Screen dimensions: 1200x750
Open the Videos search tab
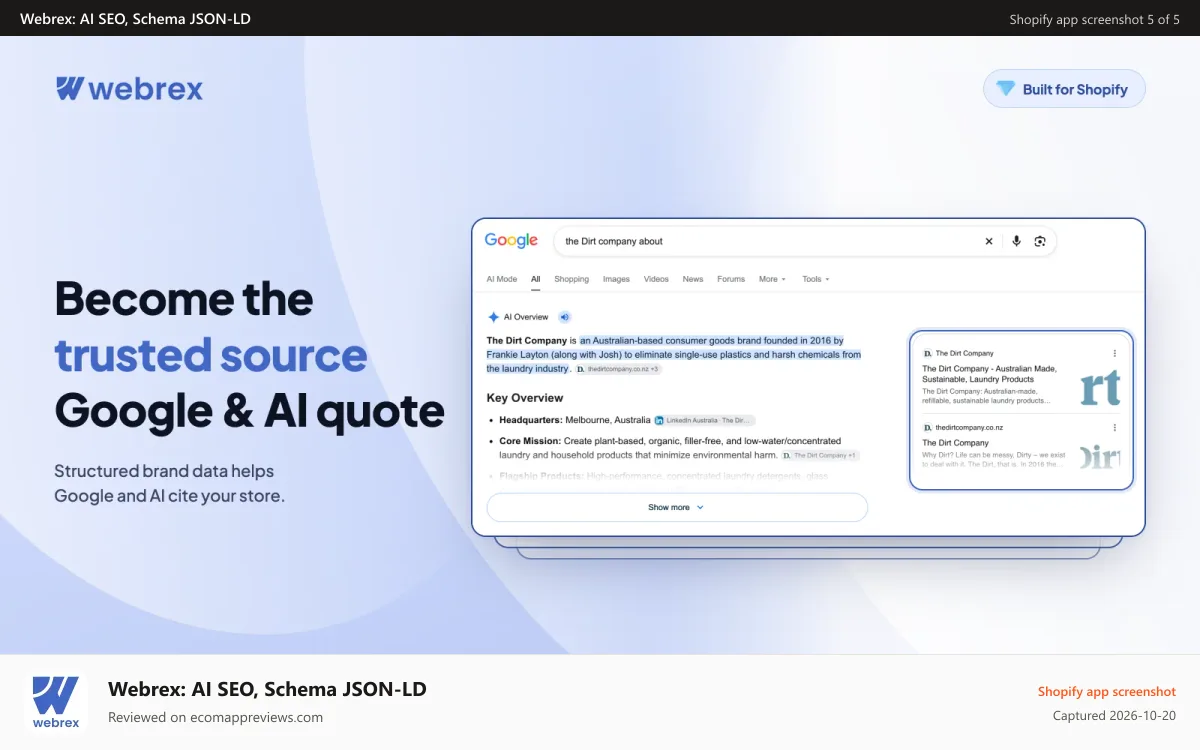click(x=656, y=279)
